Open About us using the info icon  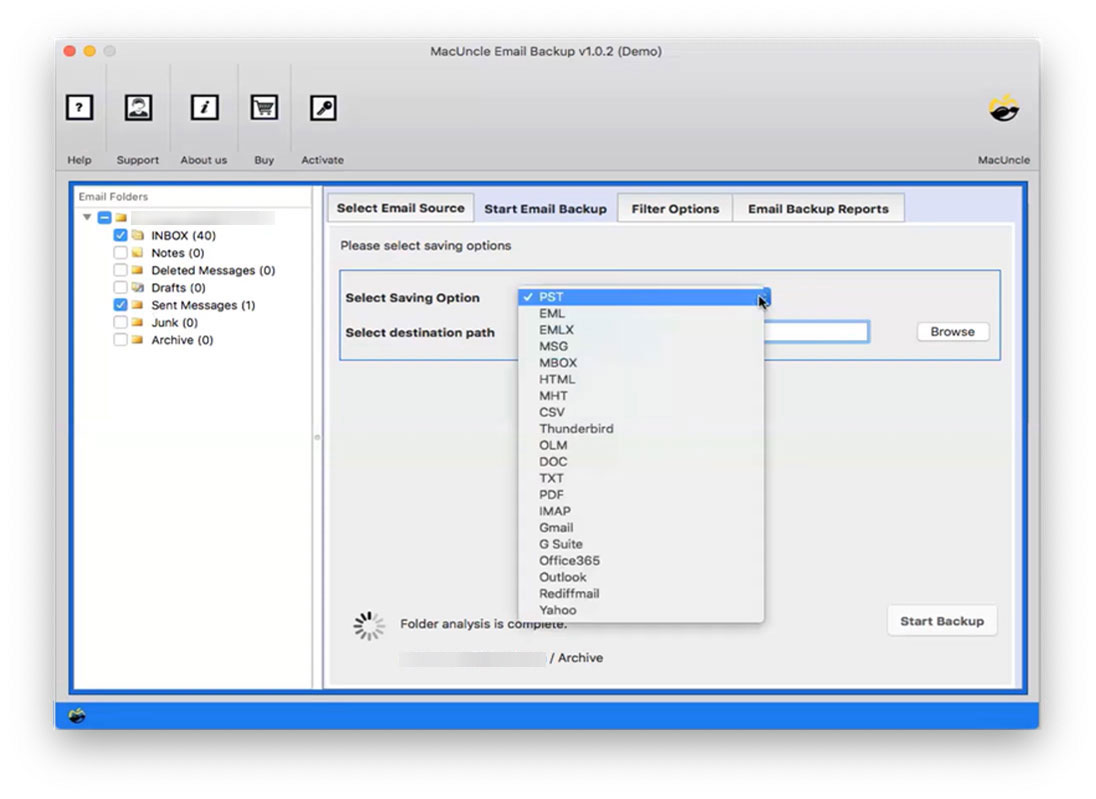click(203, 107)
